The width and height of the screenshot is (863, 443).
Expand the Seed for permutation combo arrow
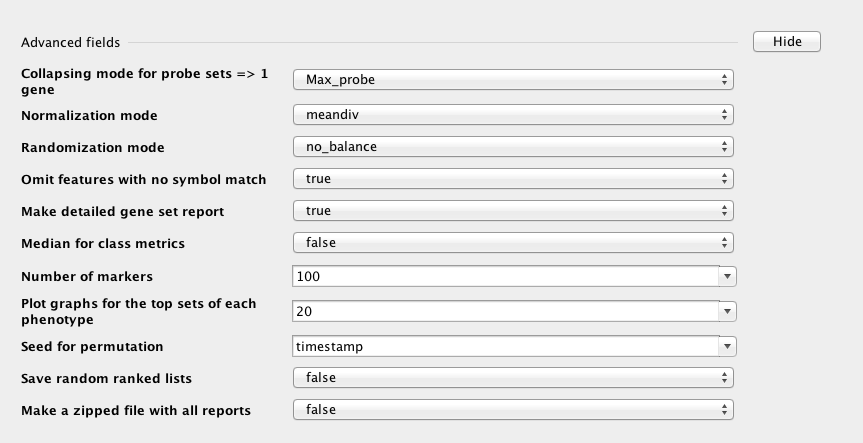(x=728, y=346)
